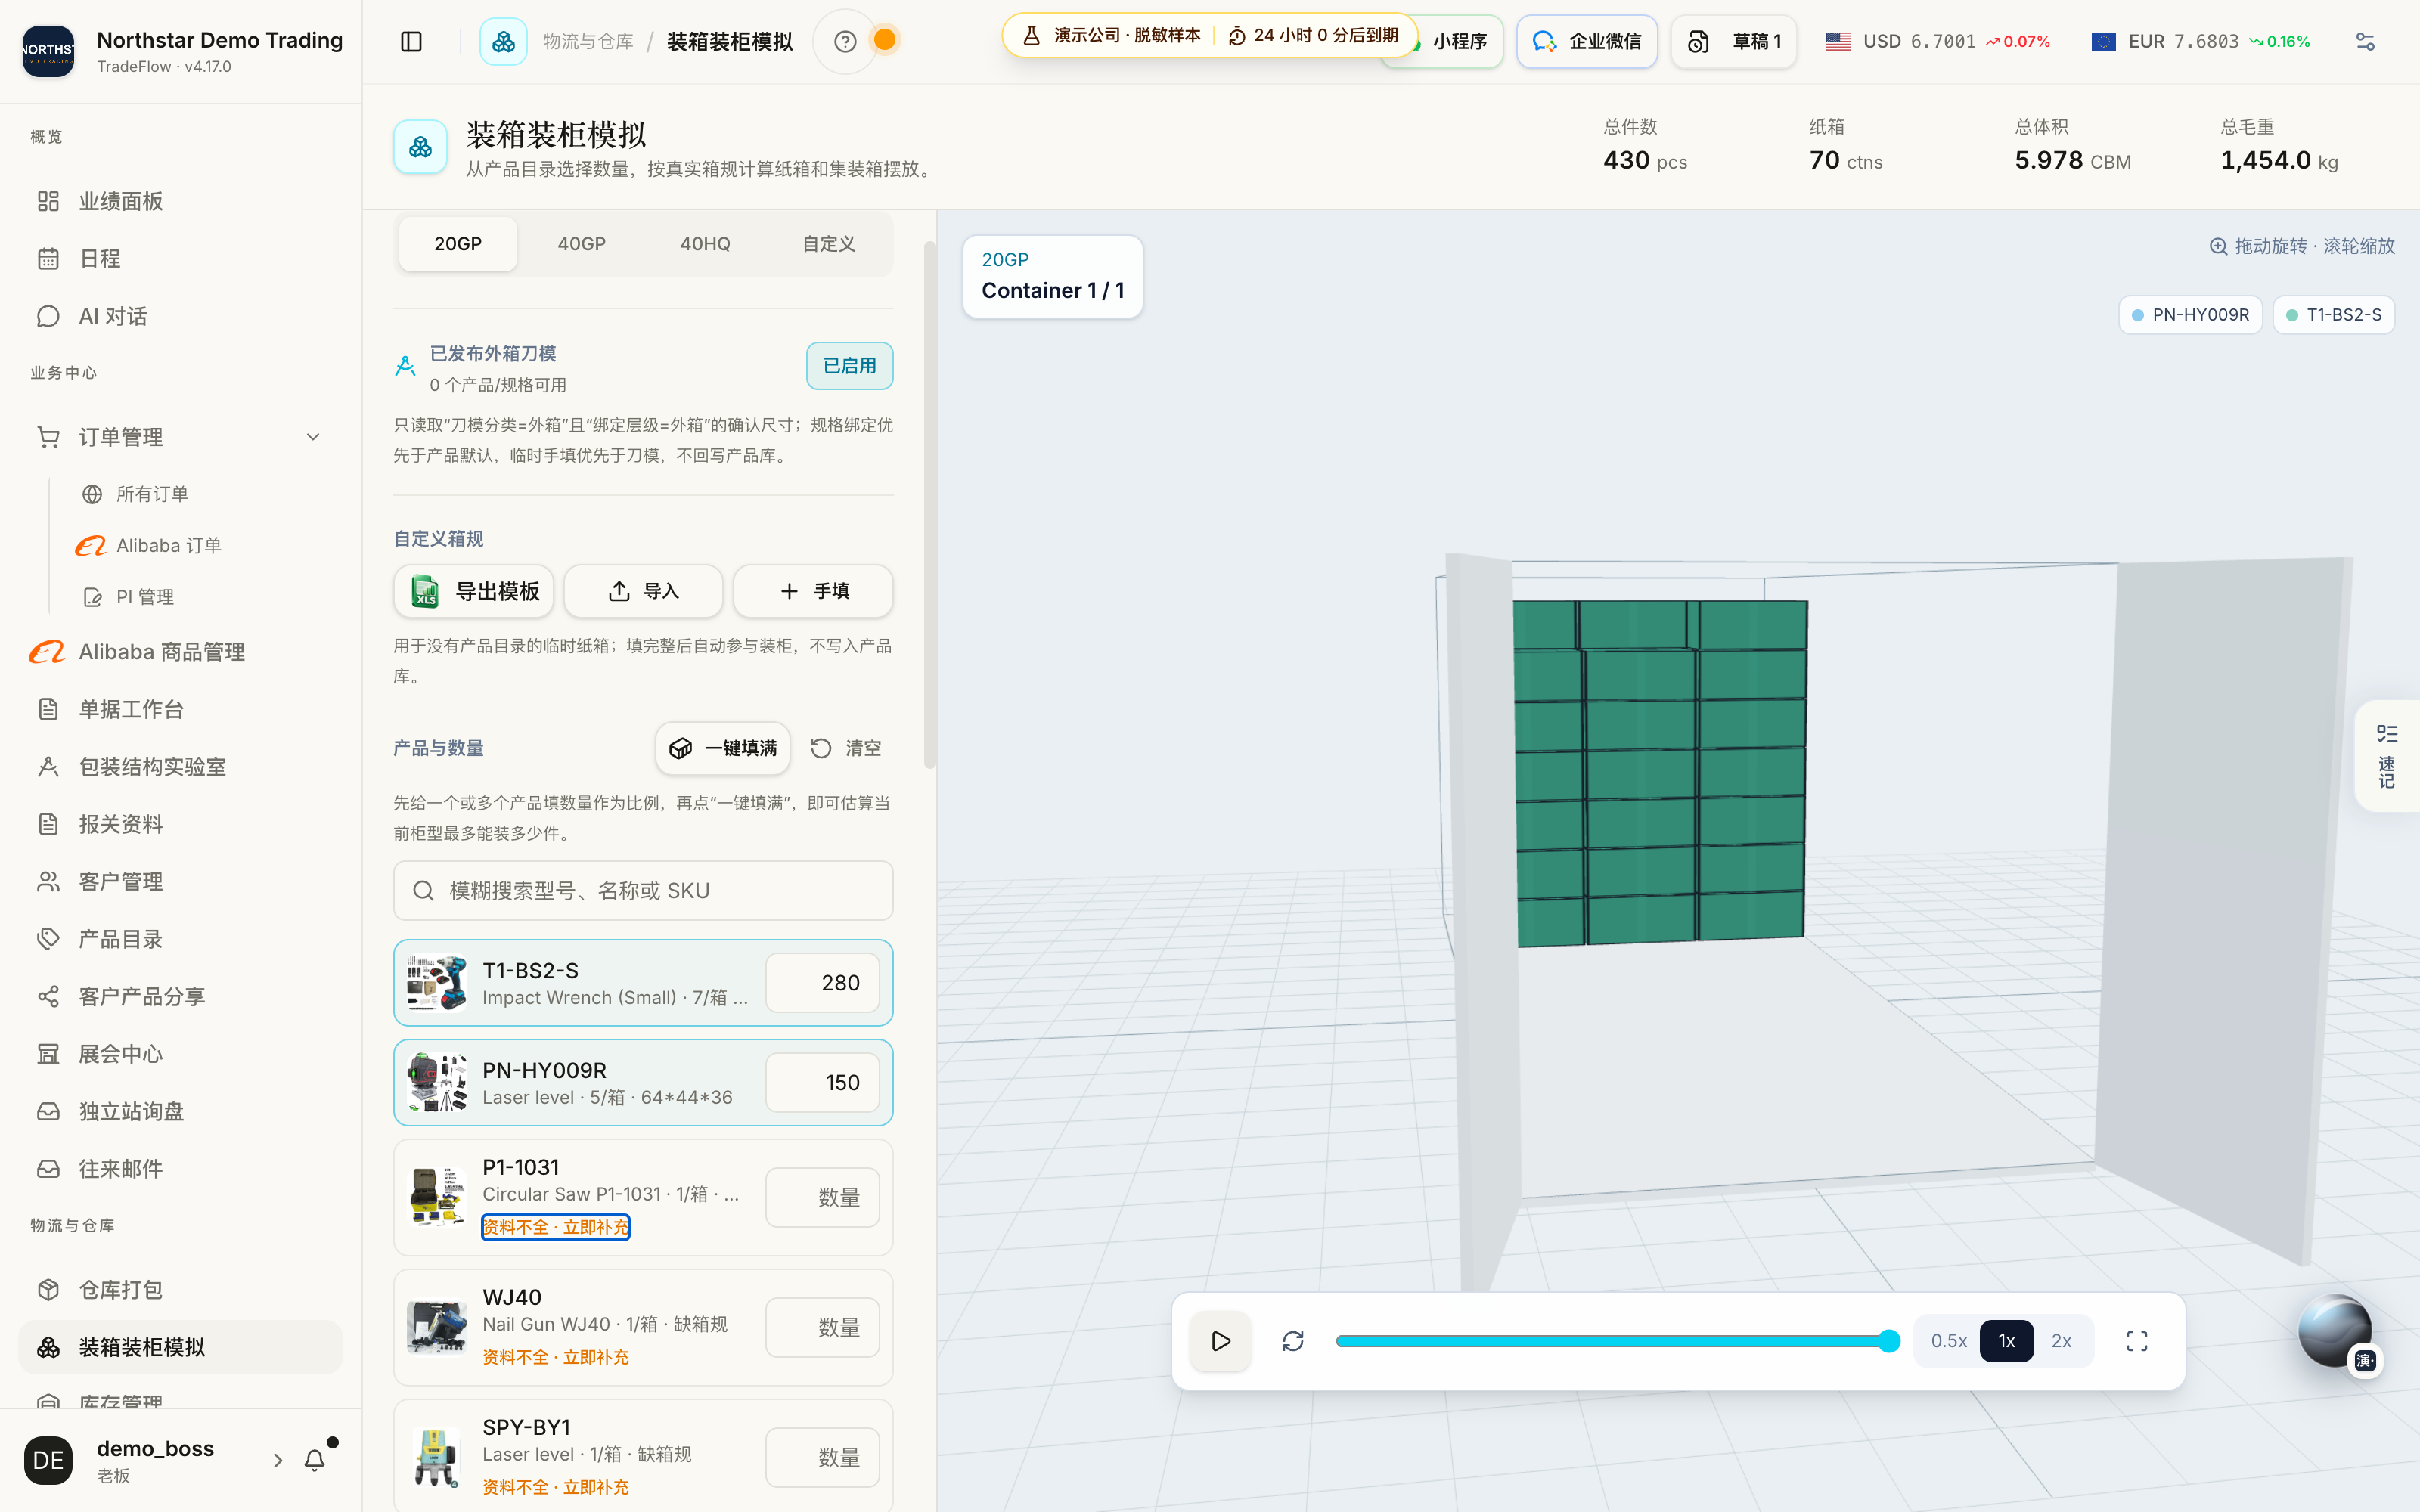The image size is (2420, 1512).
Task: Open 包装结构实验室 in the sidebar
Action: pyautogui.click(x=180, y=766)
